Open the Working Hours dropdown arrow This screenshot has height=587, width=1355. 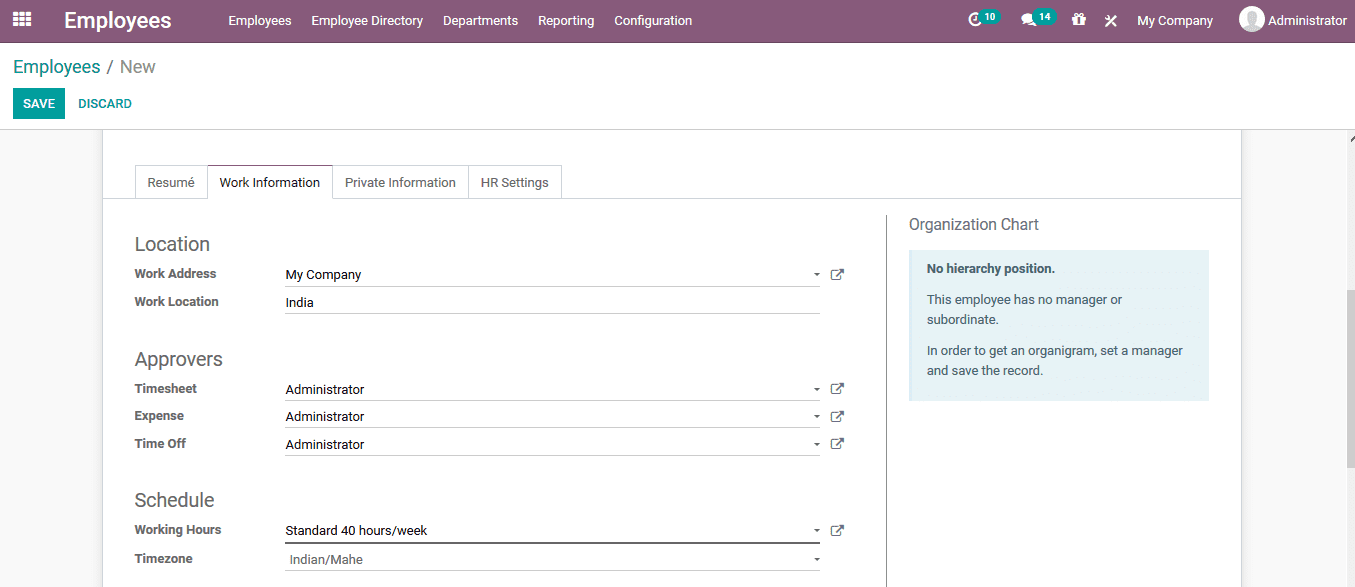[x=815, y=530]
